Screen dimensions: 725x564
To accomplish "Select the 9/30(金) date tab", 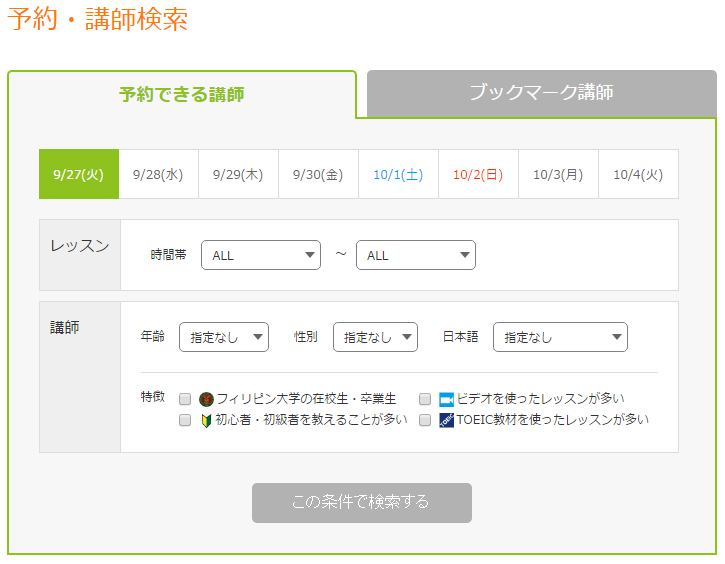I will point(318,174).
